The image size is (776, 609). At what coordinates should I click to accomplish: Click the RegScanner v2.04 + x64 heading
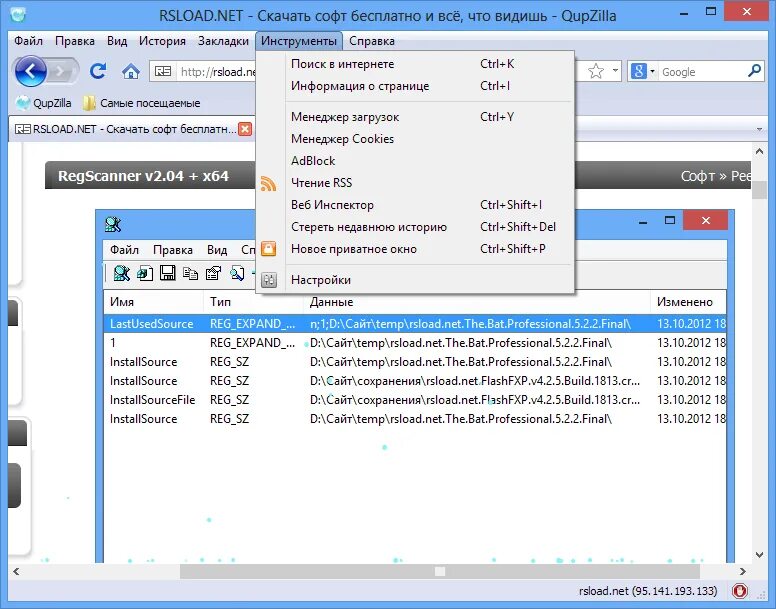pyautogui.click(x=144, y=176)
